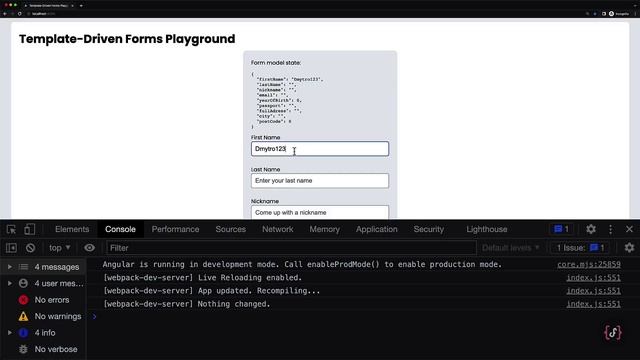Open core.mjs:25859 source link
The width and height of the screenshot is (640, 360).
click(589, 264)
